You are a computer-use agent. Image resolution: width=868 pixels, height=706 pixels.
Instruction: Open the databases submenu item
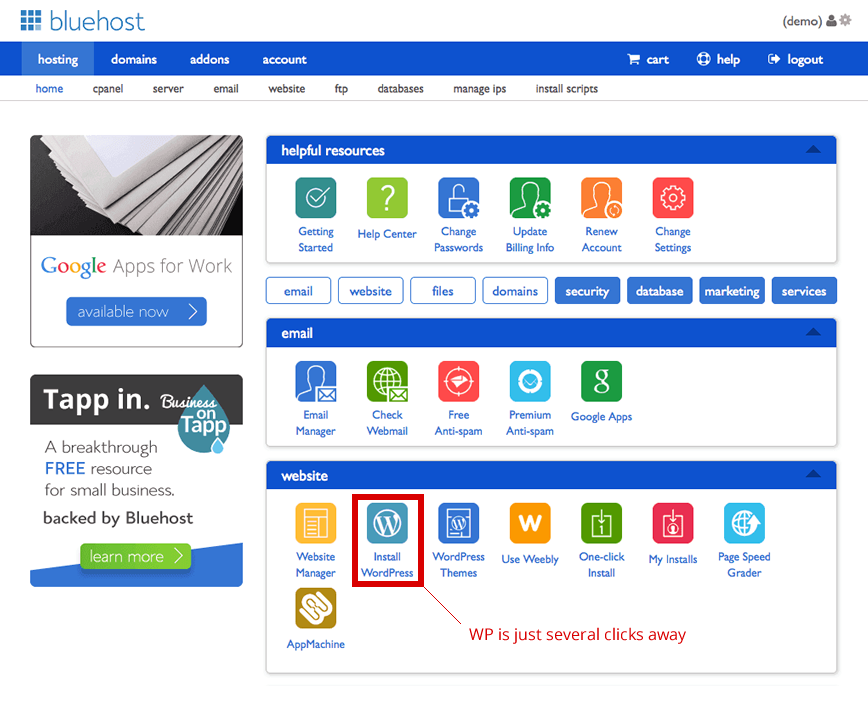(x=400, y=89)
